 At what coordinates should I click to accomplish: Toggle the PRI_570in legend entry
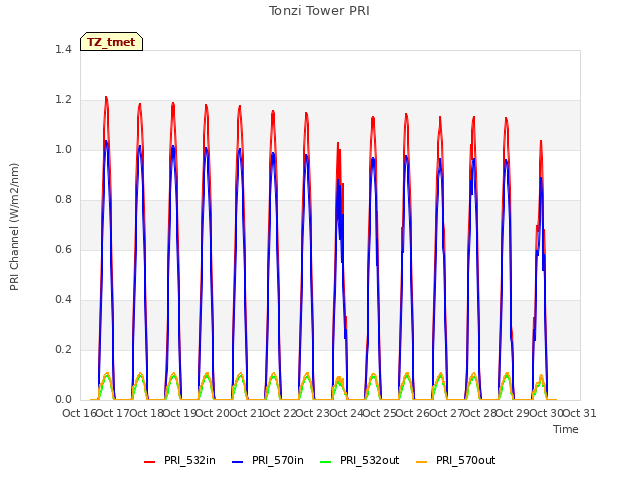pyautogui.click(x=268, y=460)
